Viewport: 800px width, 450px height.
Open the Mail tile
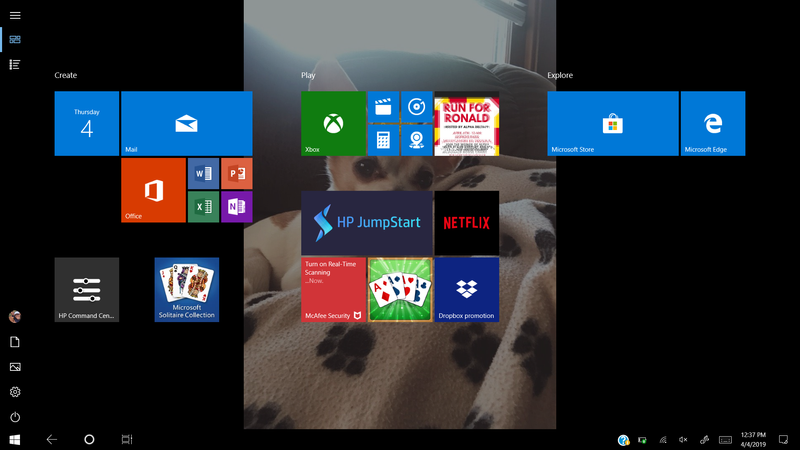click(187, 123)
